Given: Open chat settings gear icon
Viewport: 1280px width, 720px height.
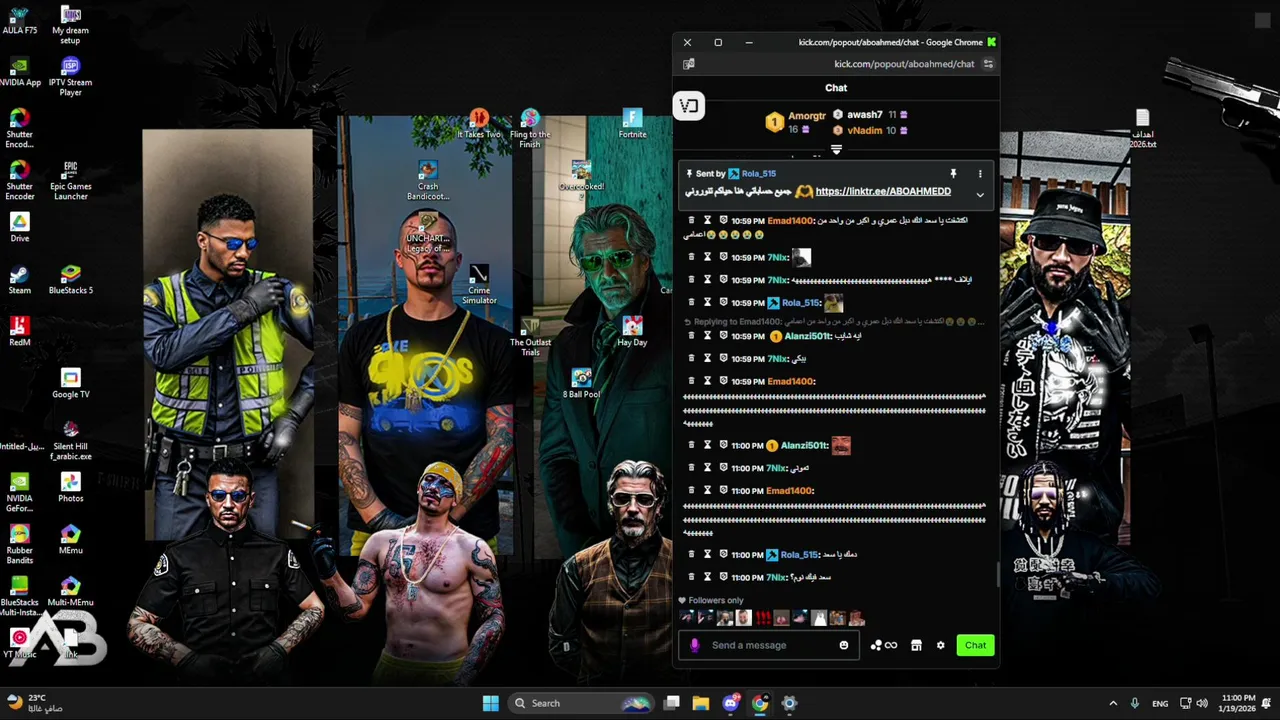Looking at the screenshot, I should 940,645.
